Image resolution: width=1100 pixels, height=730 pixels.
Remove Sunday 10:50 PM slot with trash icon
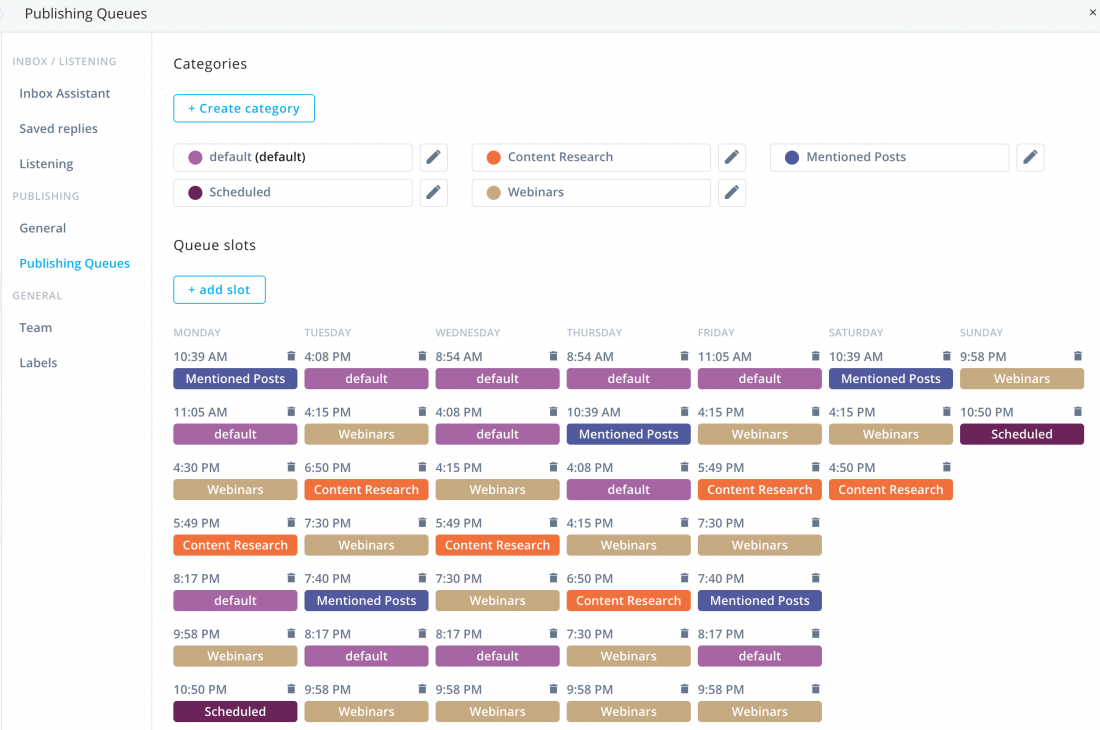tap(1078, 412)
